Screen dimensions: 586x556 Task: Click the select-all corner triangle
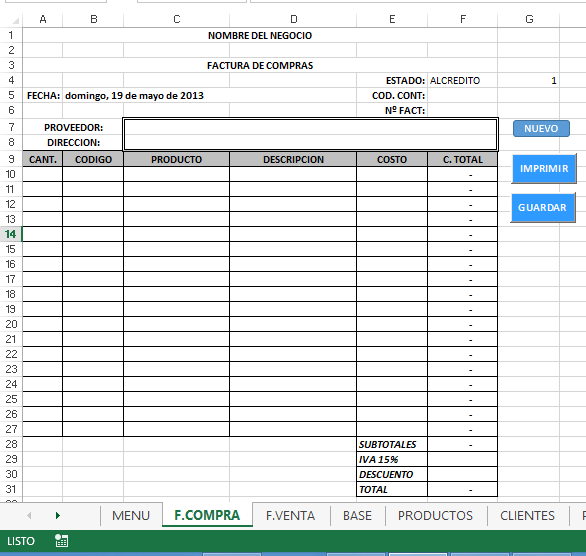[x=16, y=20]
